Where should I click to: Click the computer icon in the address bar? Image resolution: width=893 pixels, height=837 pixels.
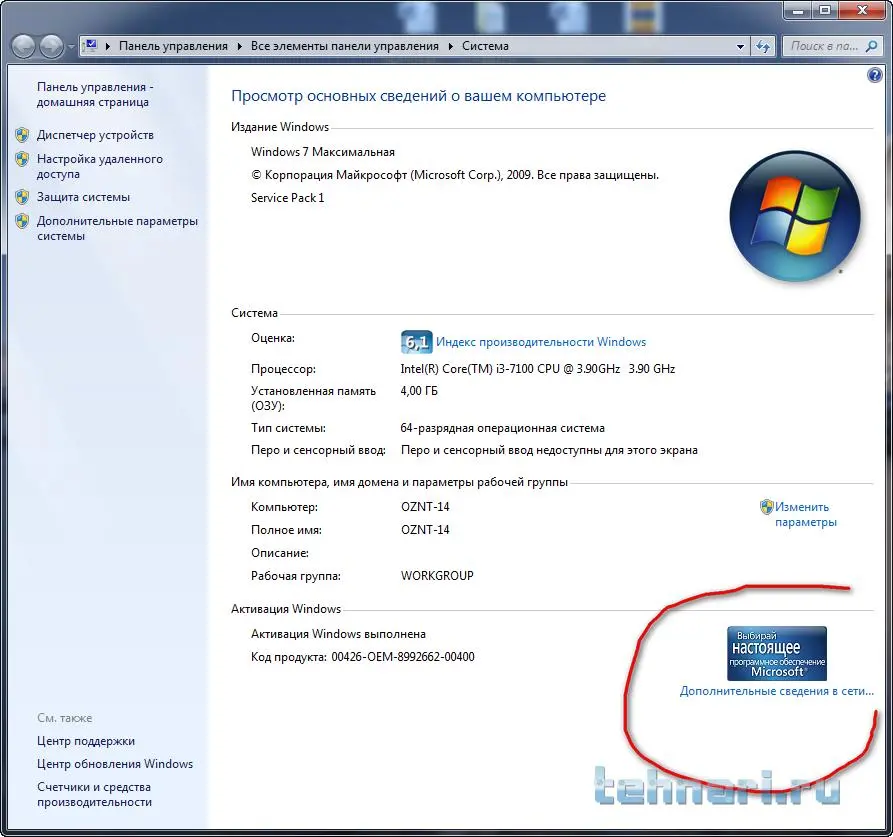(x=91, y=46)
